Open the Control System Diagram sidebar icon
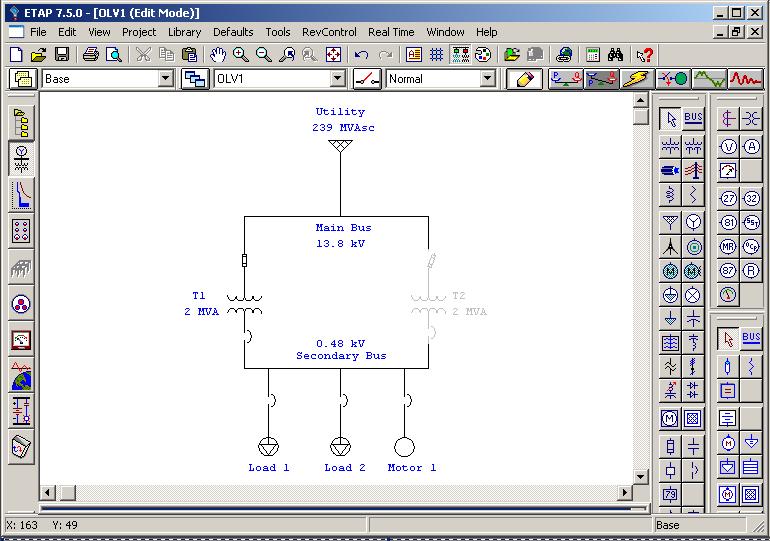This screenshot has height=541, width=770. pyautogui.click(x=21, y=412)
